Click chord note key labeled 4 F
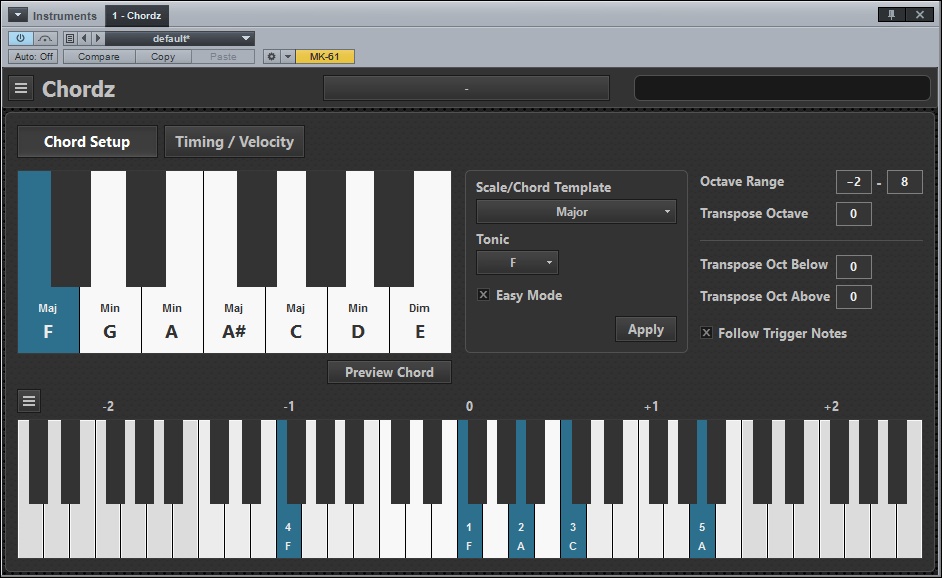Viewport: 942px width, 578px height. tap(288, 532)
